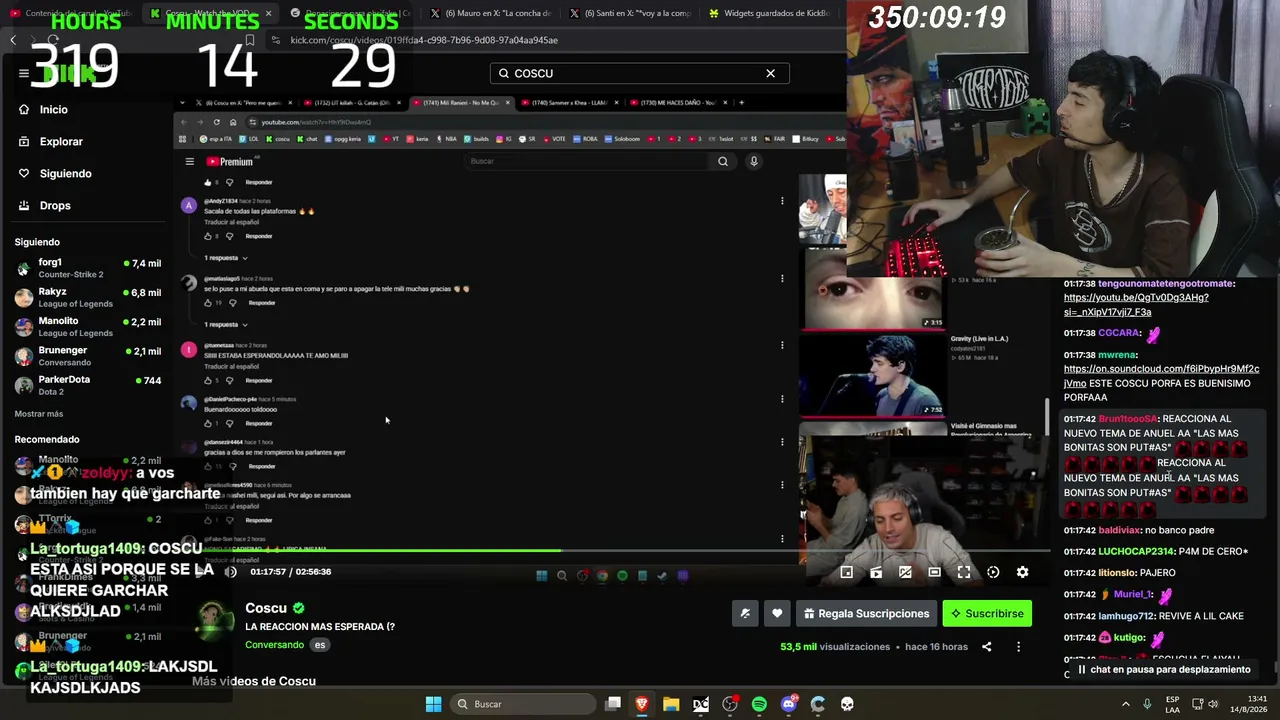Toggle theater mode in the player
Screen dimensions: 1280x720
click(934, 572)
